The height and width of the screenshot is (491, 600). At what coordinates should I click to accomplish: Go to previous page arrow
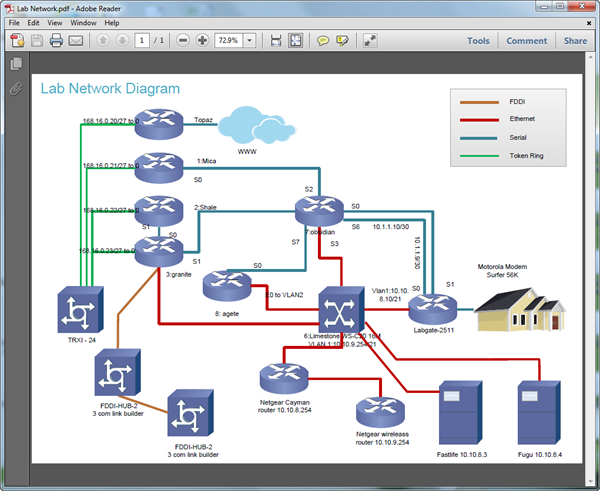pos(103,40)
